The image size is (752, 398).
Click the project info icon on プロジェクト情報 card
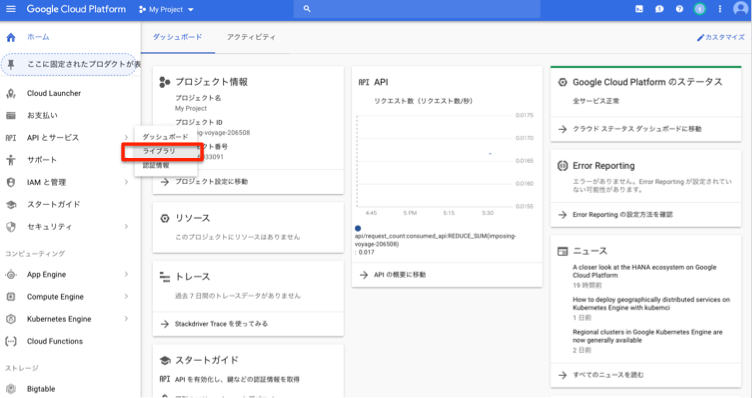coord(164,82)
